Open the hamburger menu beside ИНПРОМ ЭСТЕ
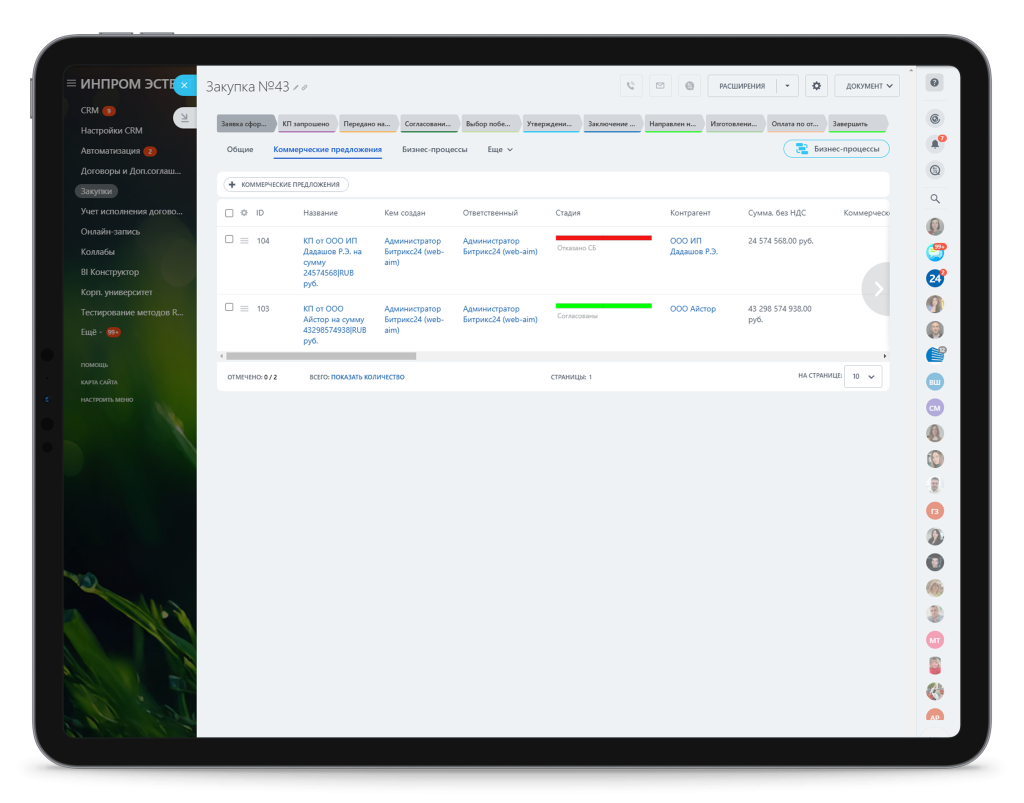The width and height of the screenshot is (1024, 803). [71, 84]
